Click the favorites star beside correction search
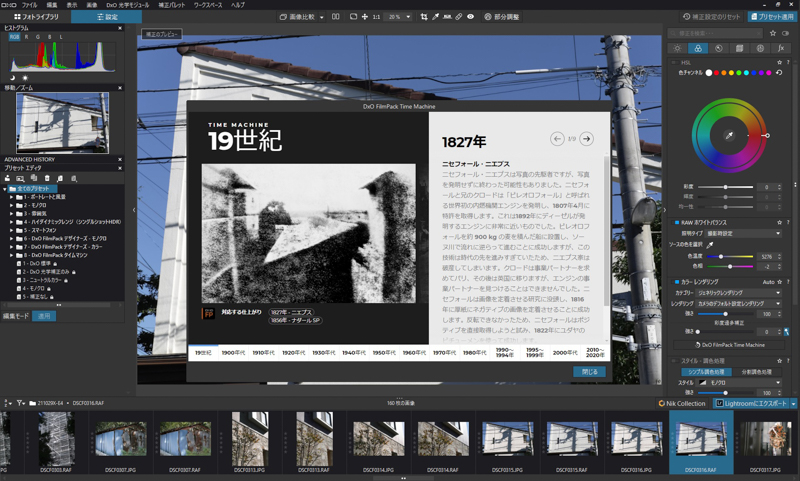 773,33
